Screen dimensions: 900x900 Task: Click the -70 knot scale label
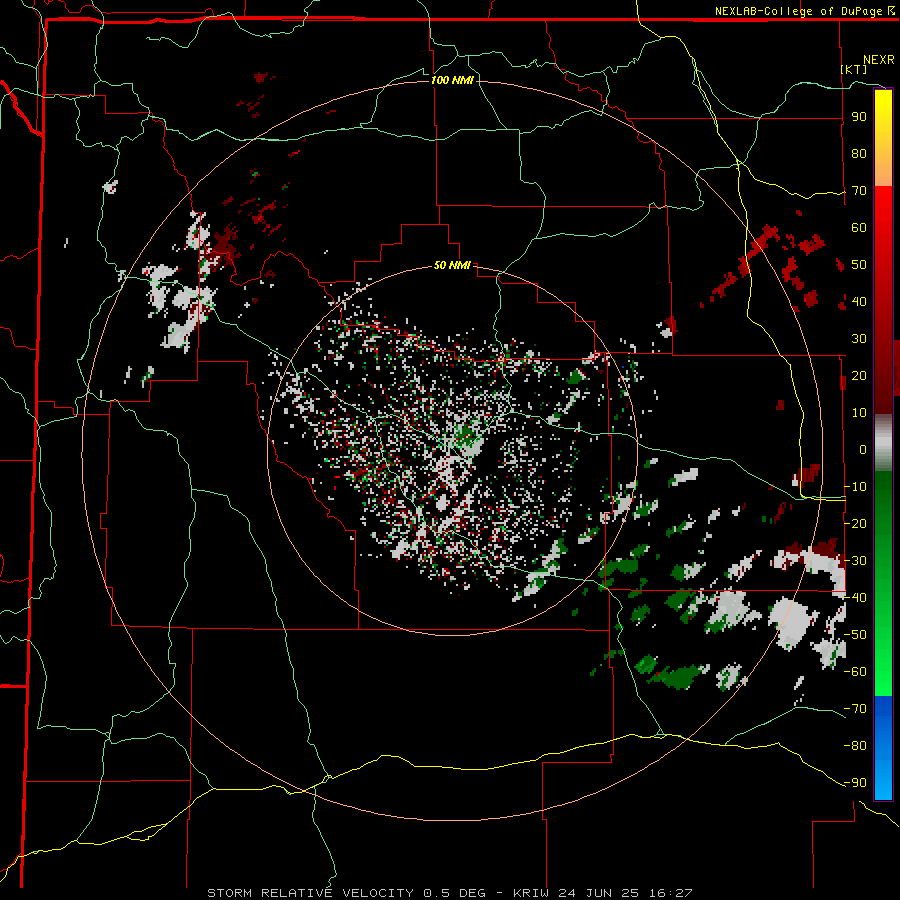[x=856, y=709]
